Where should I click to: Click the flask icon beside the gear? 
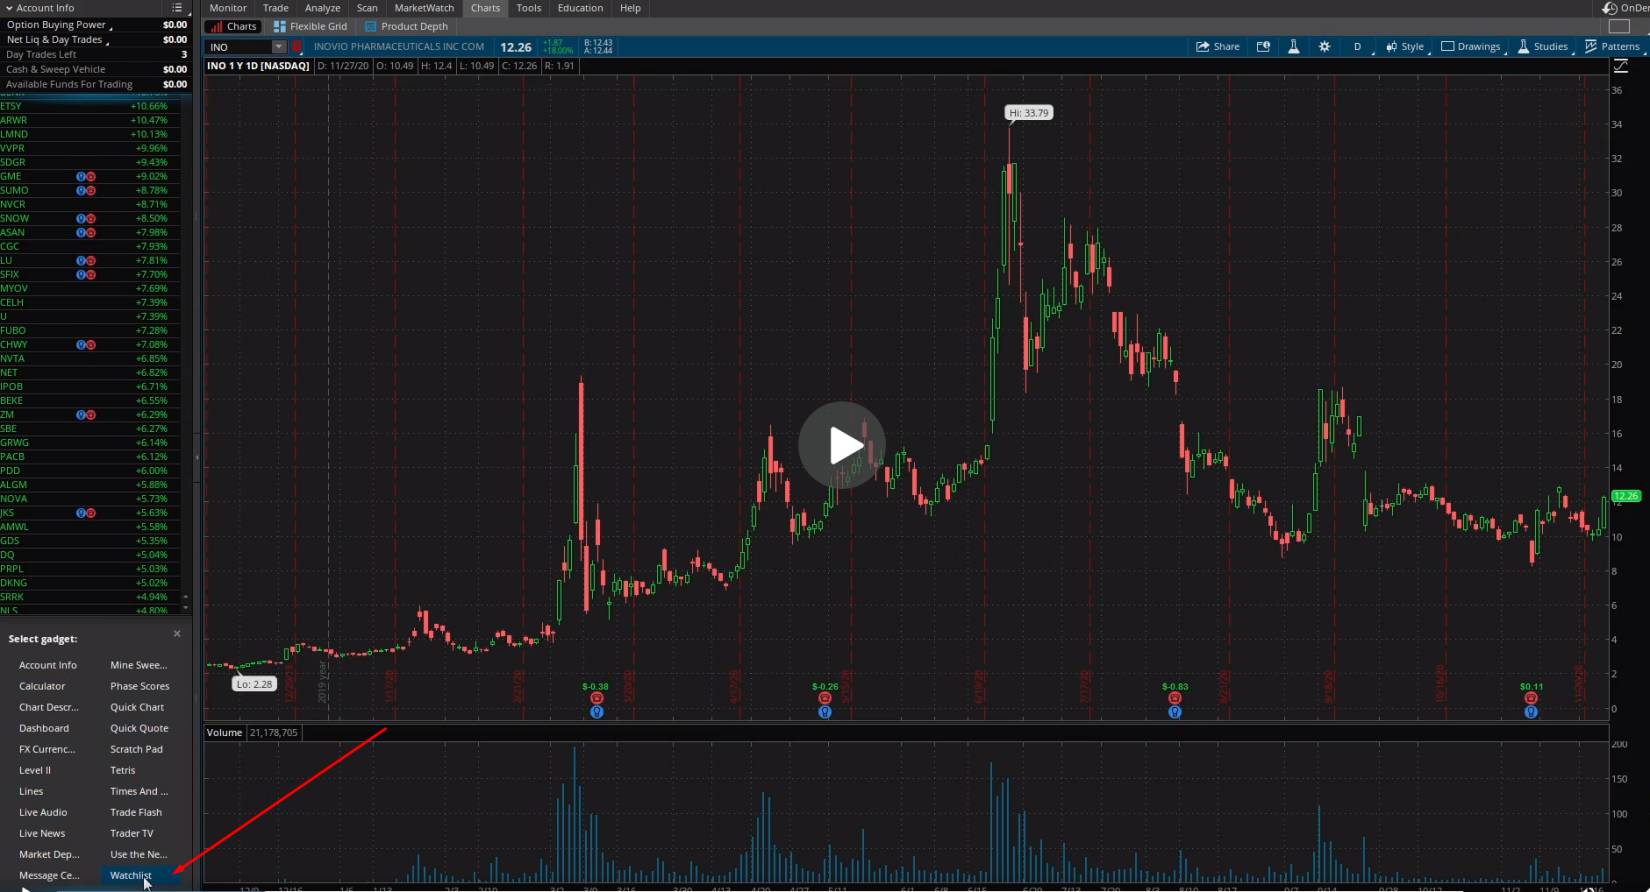[1293, 47]
